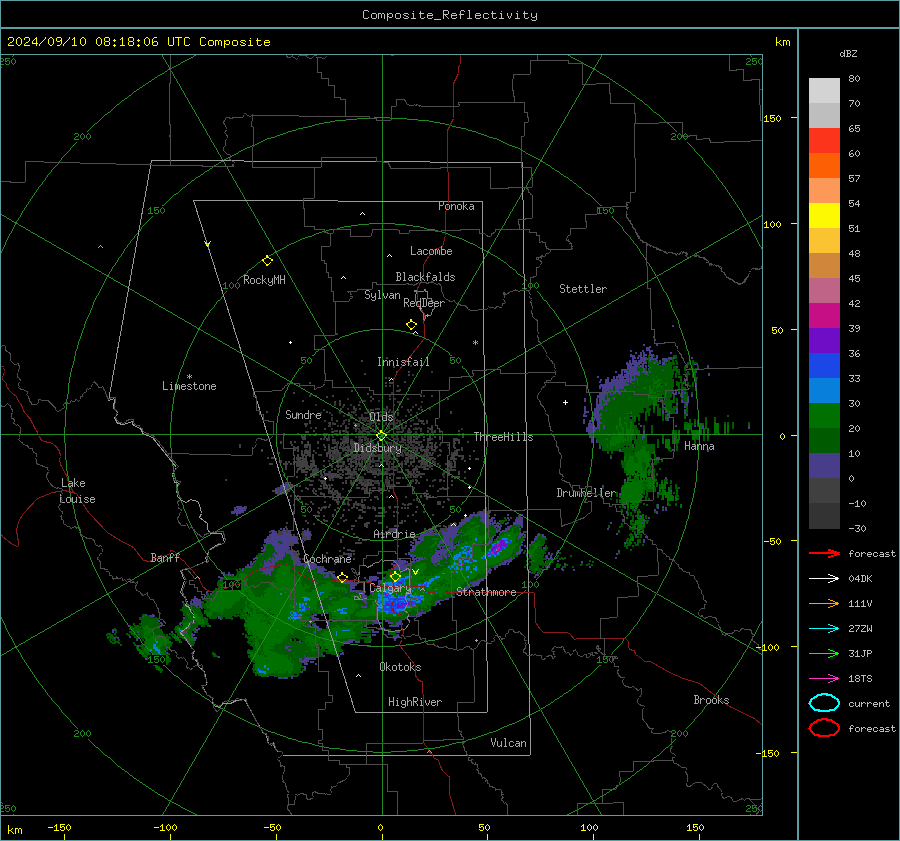The width and height of the screenshot is (900, 841).
Task: Select the green 31JP arrow legend entry
Action: (x=824, y=653)
